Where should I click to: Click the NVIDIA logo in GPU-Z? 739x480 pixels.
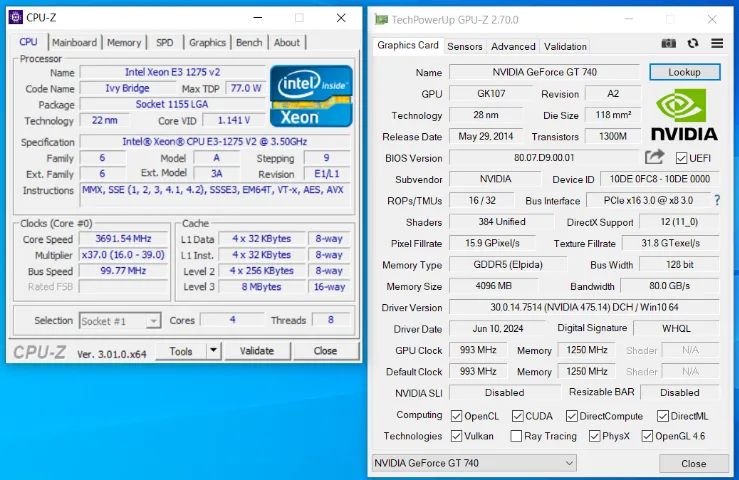pos(684,115)
